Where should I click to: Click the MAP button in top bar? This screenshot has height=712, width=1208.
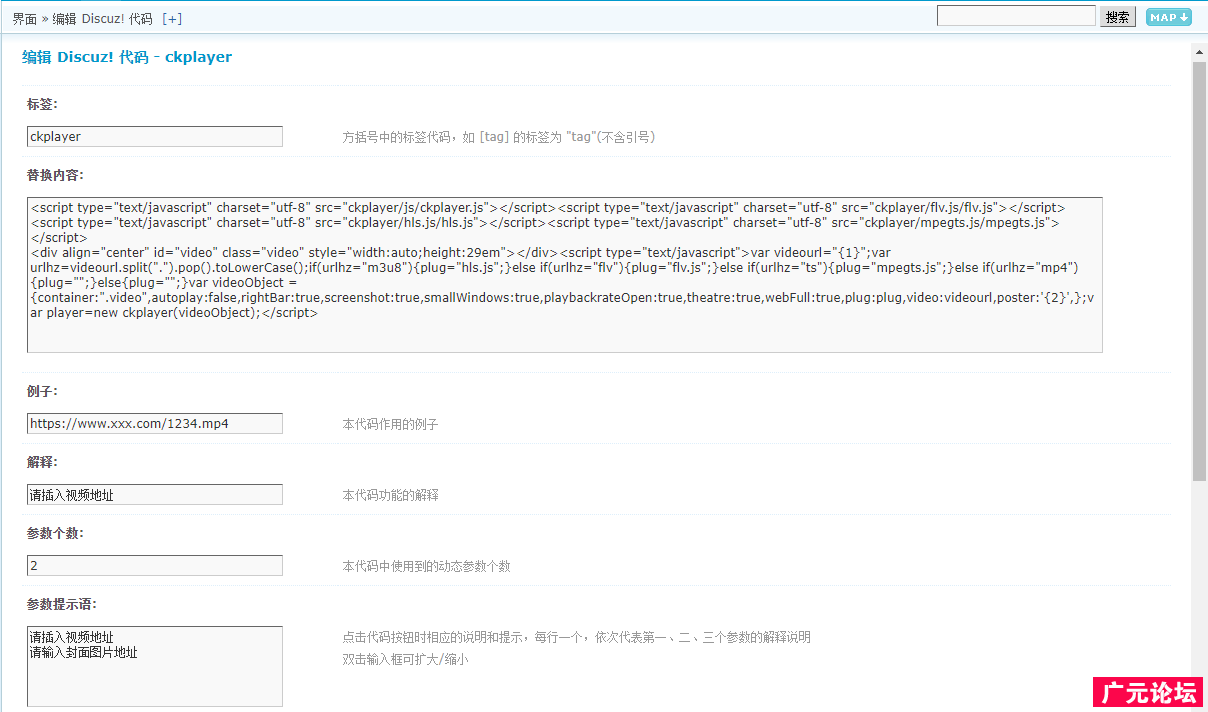click(x=1168, y=17)
